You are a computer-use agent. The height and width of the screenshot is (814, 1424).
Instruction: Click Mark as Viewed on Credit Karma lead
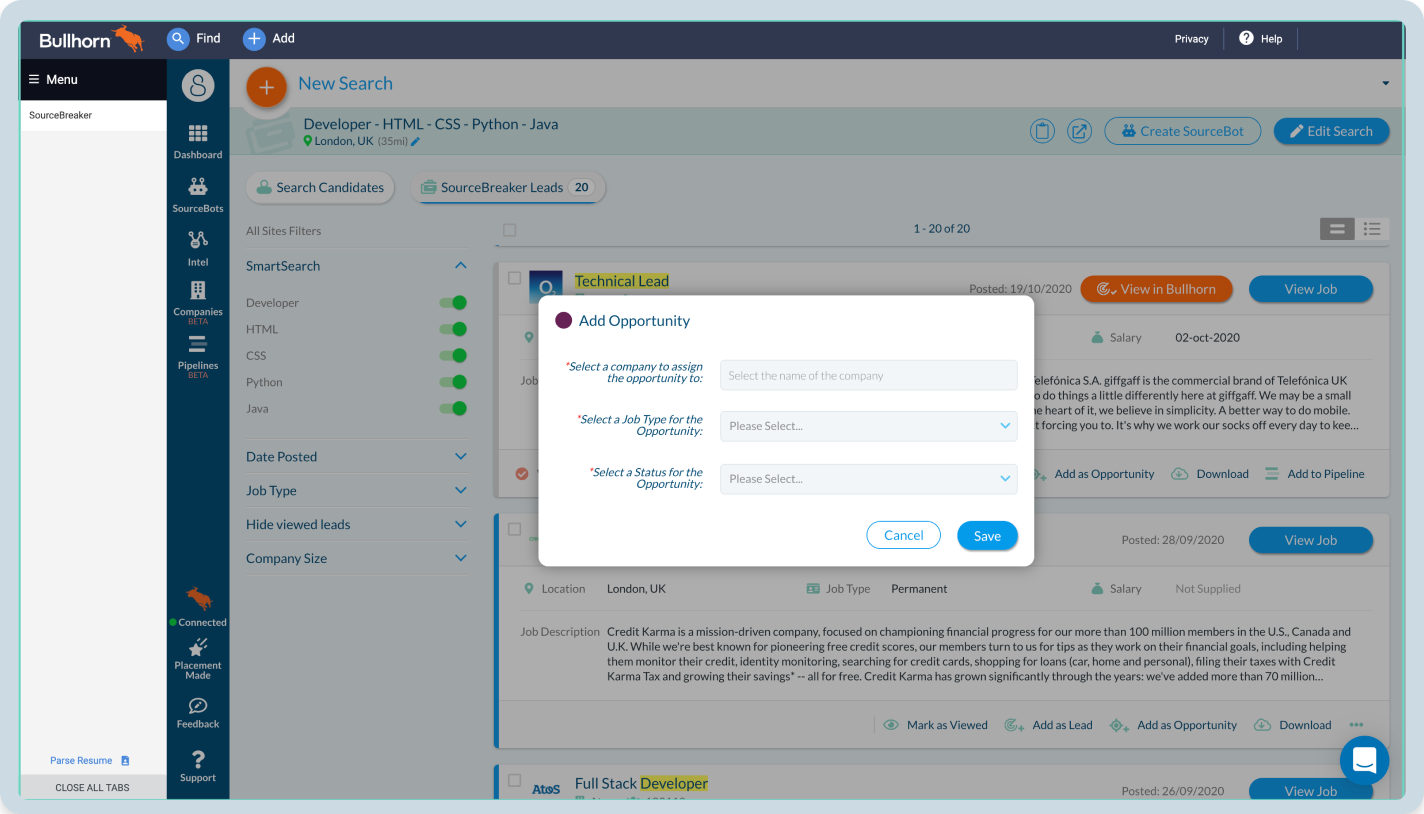936,725
